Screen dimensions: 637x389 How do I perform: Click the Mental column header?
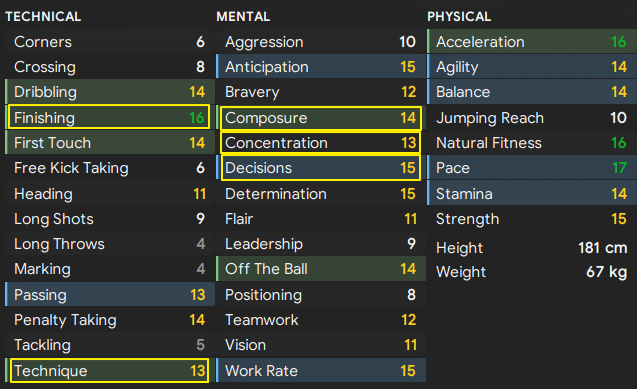(243, 17)
